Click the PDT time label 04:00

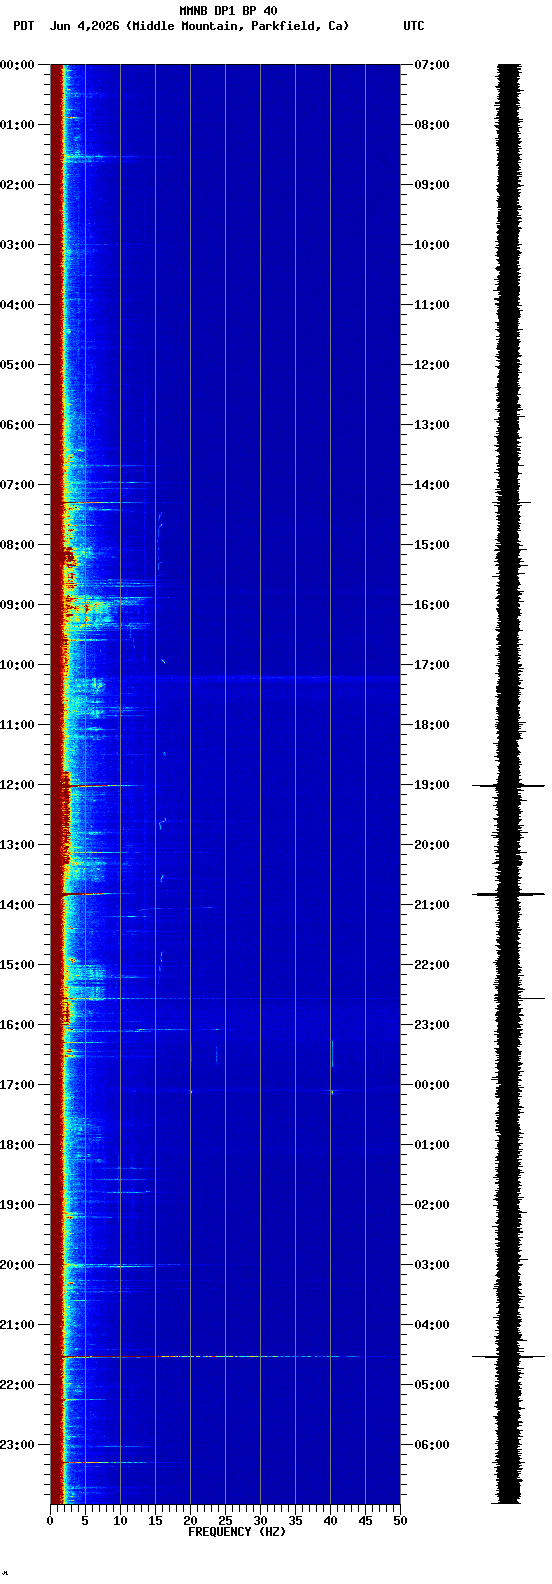point(17,305)
